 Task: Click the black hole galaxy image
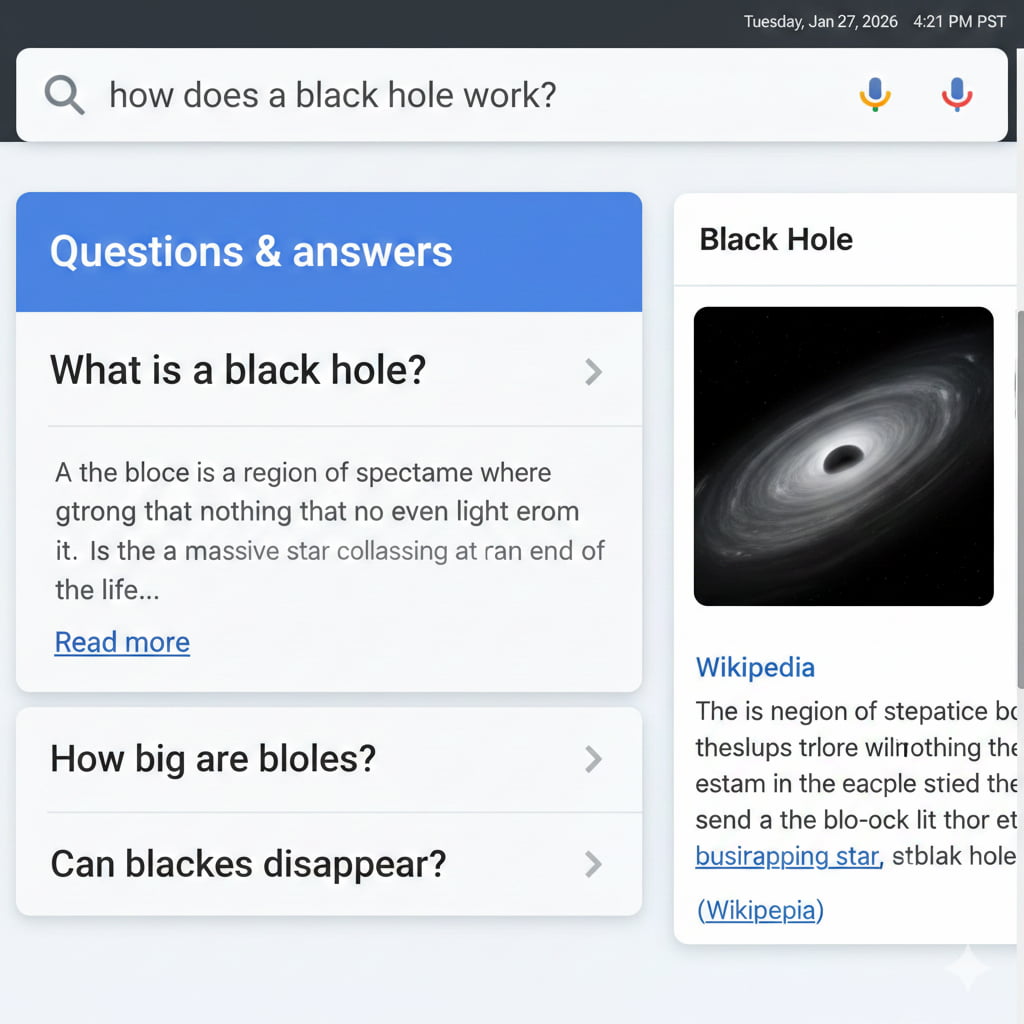click(x=844, y=457)
